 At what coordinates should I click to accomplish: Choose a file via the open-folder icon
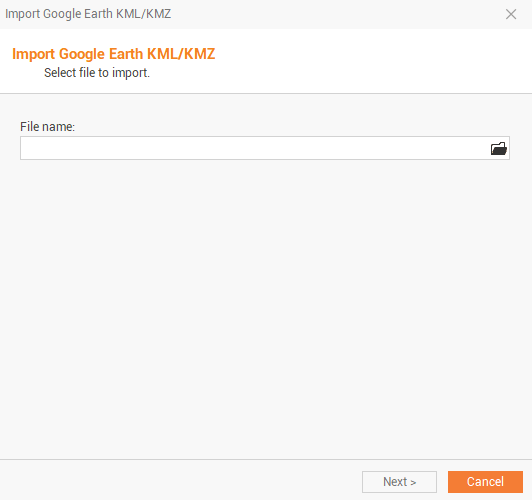(x=498, y=148)
